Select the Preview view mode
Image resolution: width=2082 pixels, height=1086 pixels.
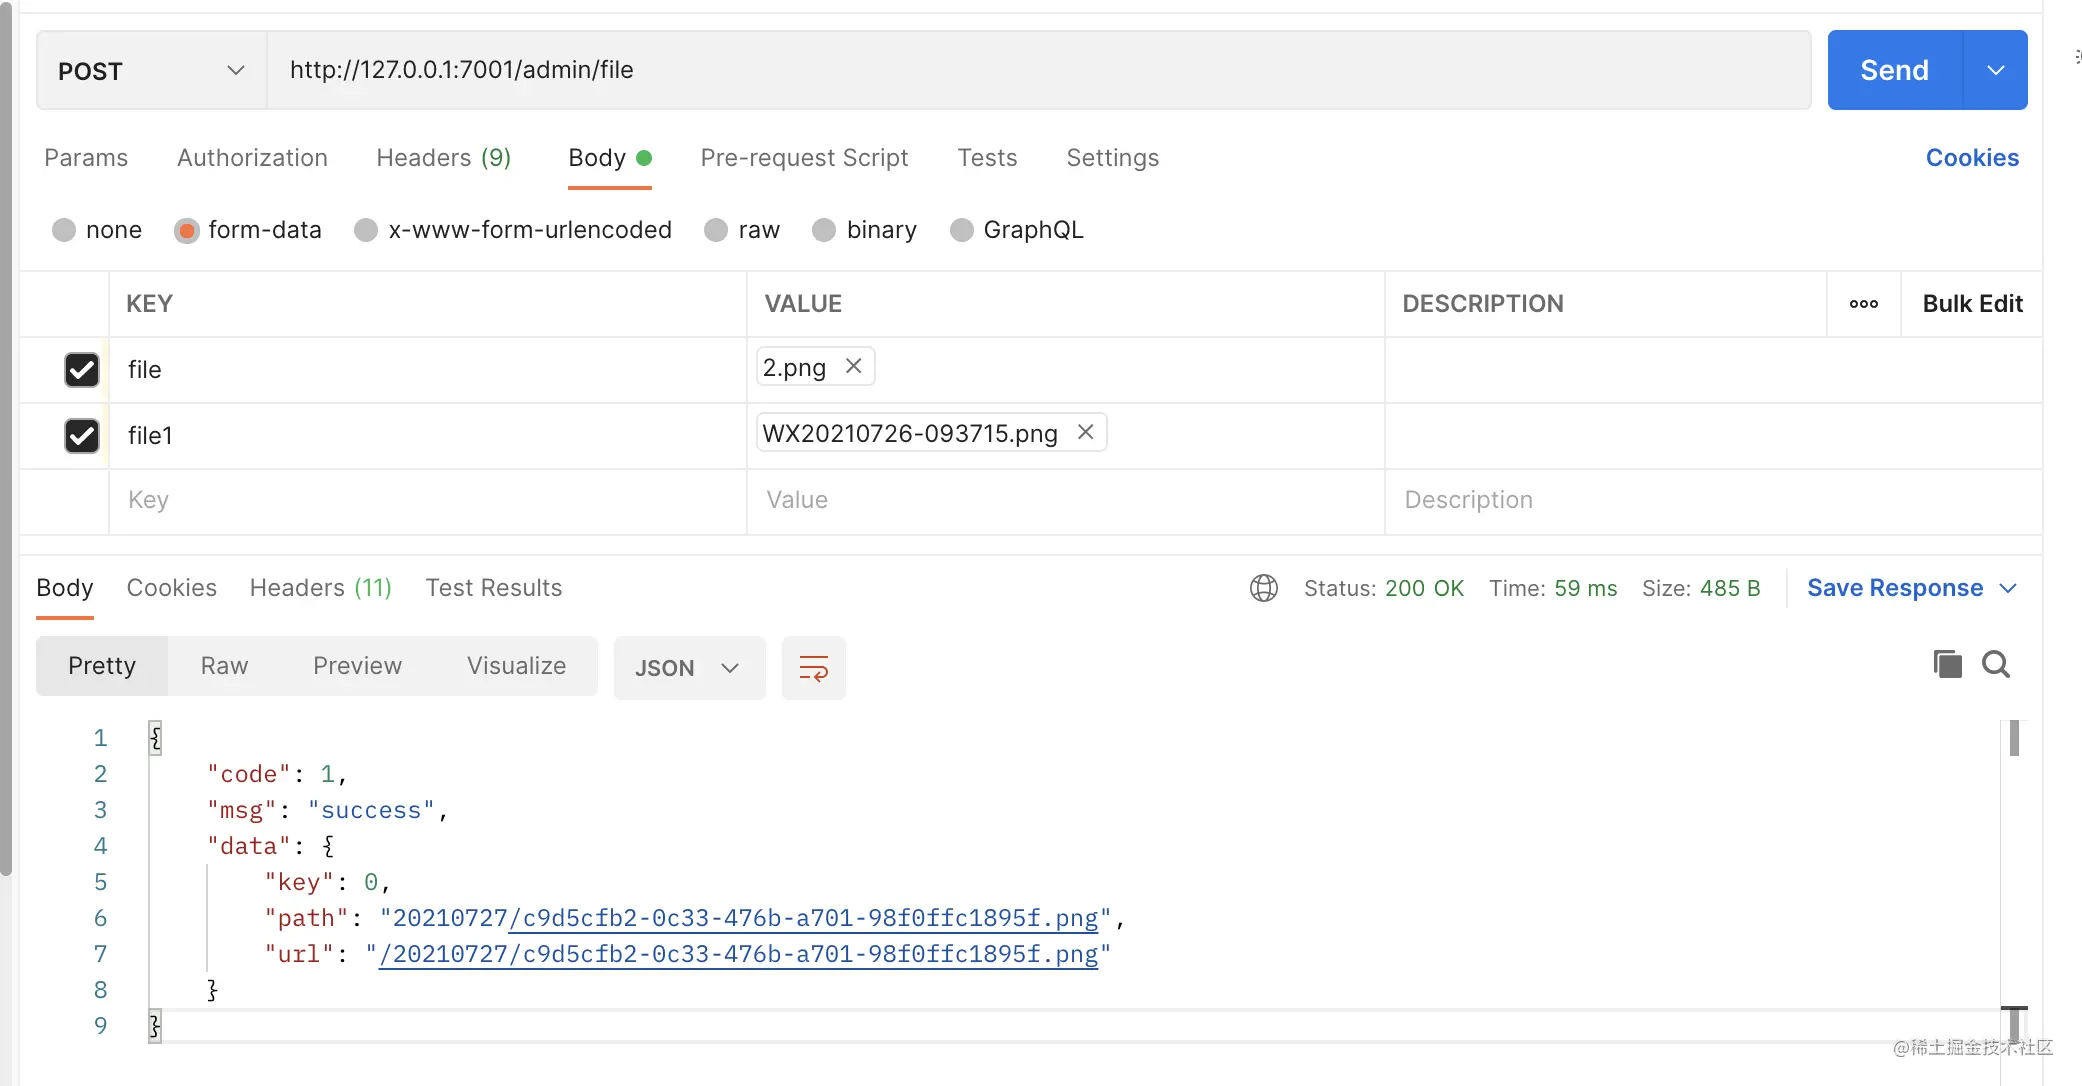(x=357, y=666)
